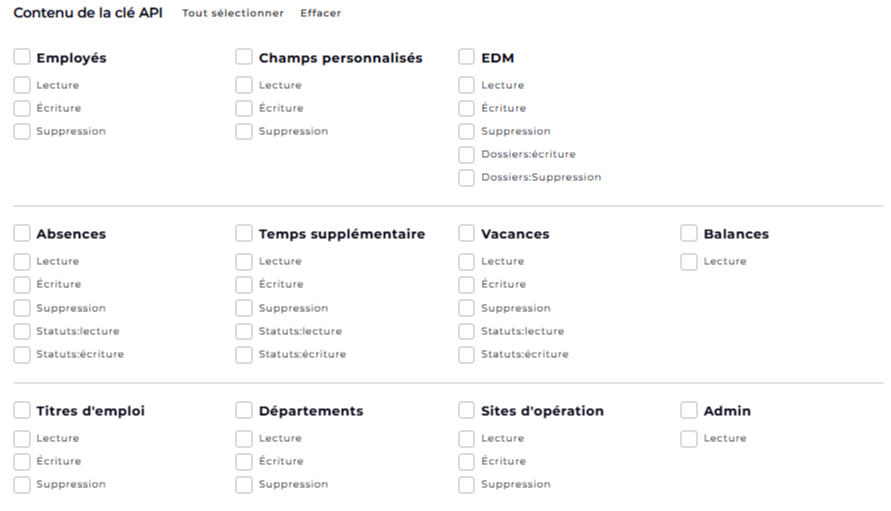
Task: Select the Admin group checkbox
Action: (689, 410)
